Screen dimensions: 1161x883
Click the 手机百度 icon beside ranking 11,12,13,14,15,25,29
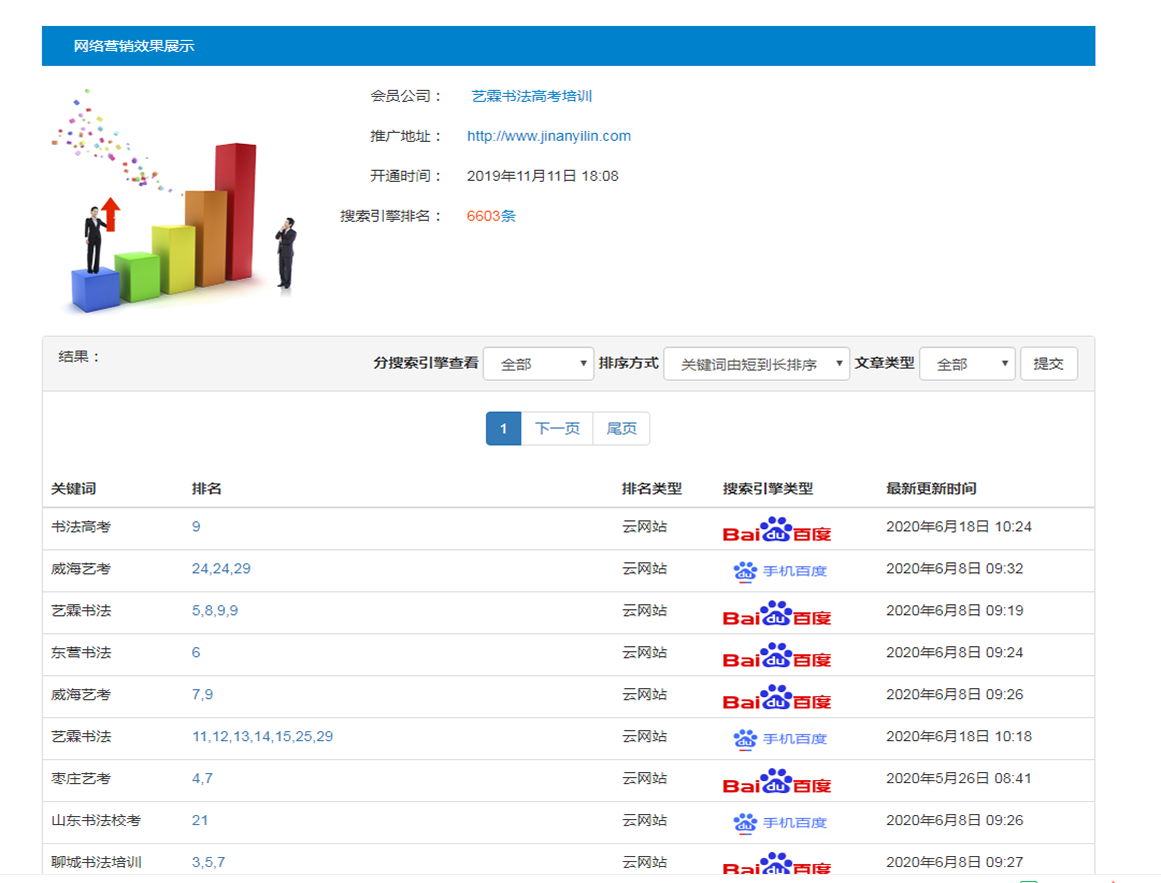point(780,738)
